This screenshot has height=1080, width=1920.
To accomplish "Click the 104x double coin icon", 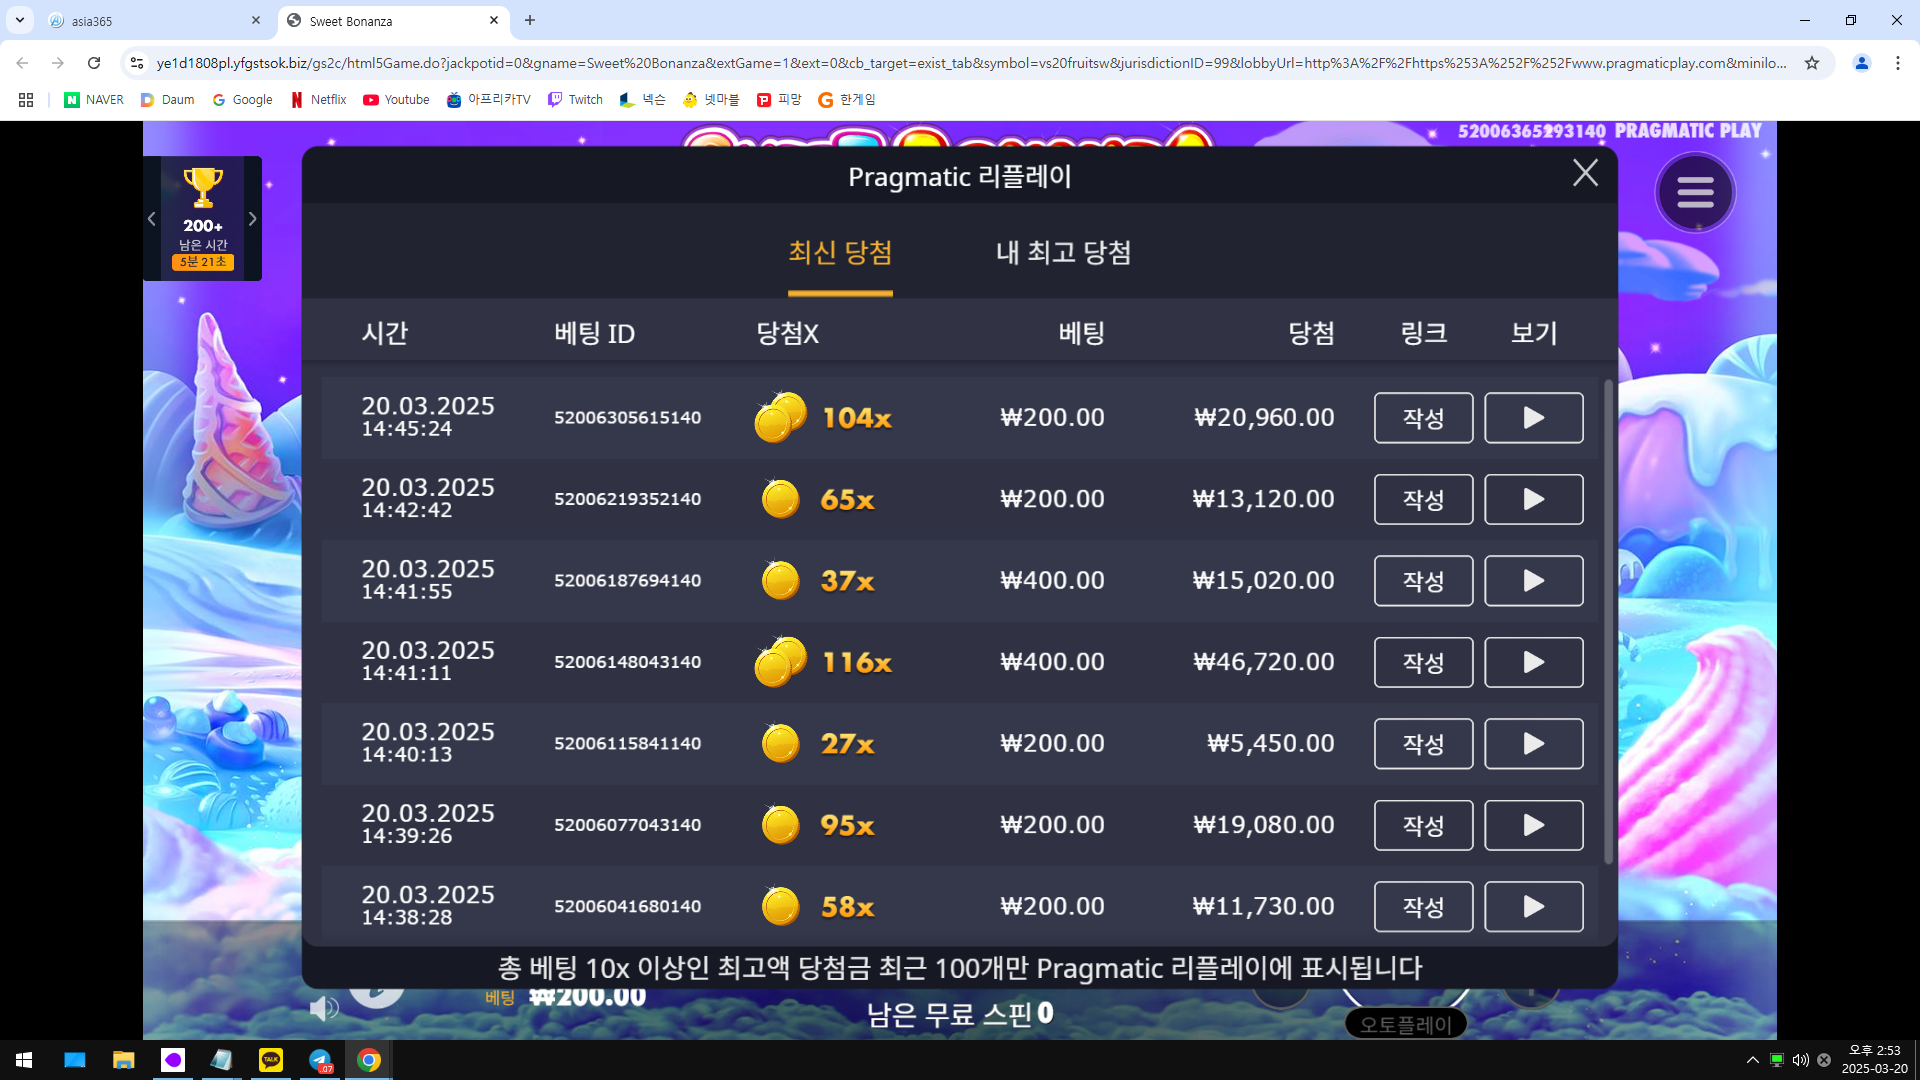I will tap(780, 417).
